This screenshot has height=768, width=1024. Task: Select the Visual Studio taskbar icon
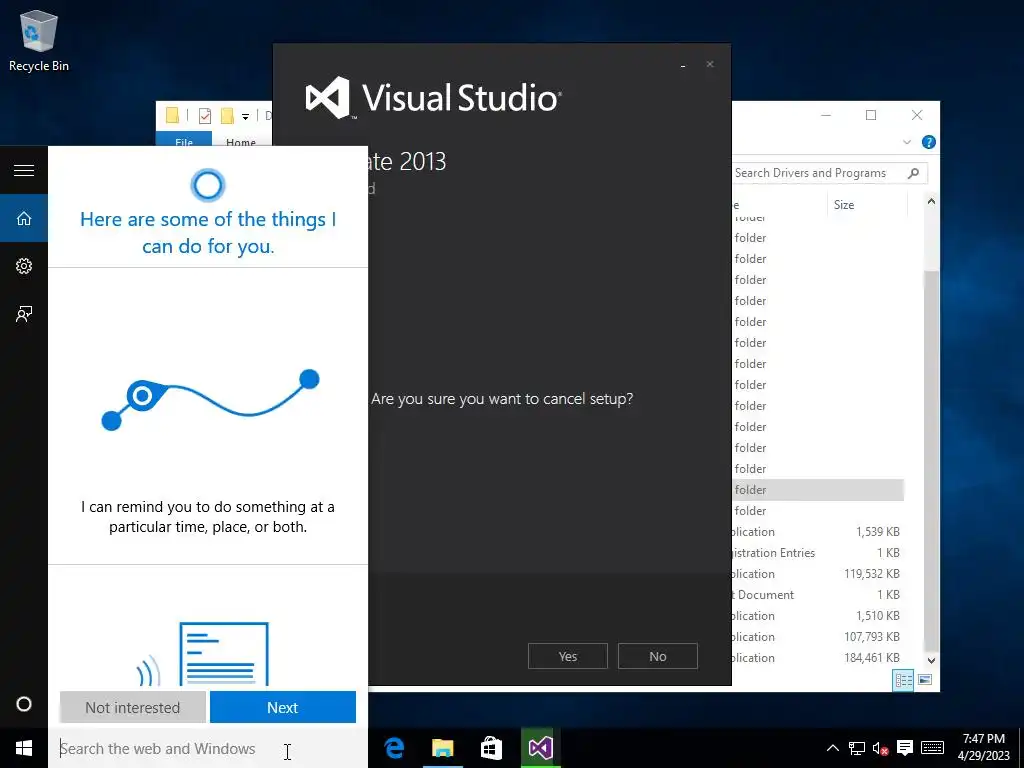(x=540, y=748)
